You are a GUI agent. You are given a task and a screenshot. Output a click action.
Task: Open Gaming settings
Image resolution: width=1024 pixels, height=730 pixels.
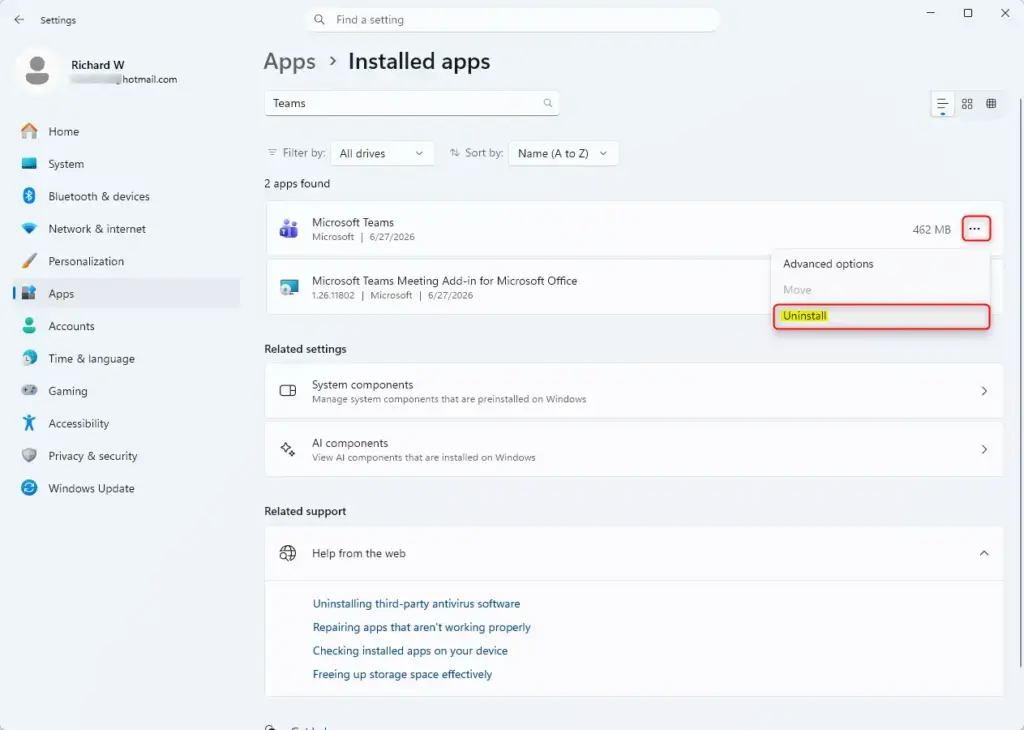pos(127,391)
